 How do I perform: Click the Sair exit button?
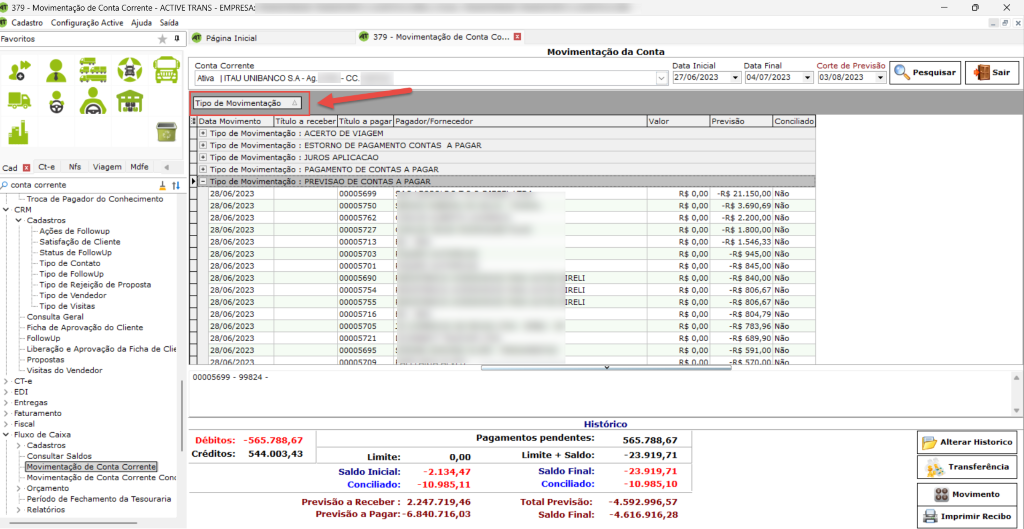pyautogui.click(x=991, y=72)
